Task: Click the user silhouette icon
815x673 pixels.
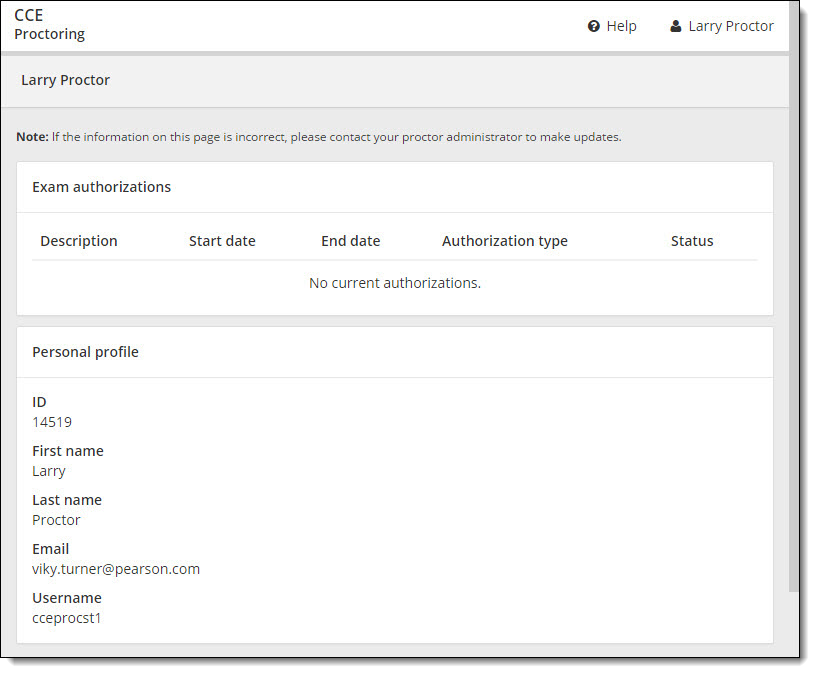Action: point(676,26)
